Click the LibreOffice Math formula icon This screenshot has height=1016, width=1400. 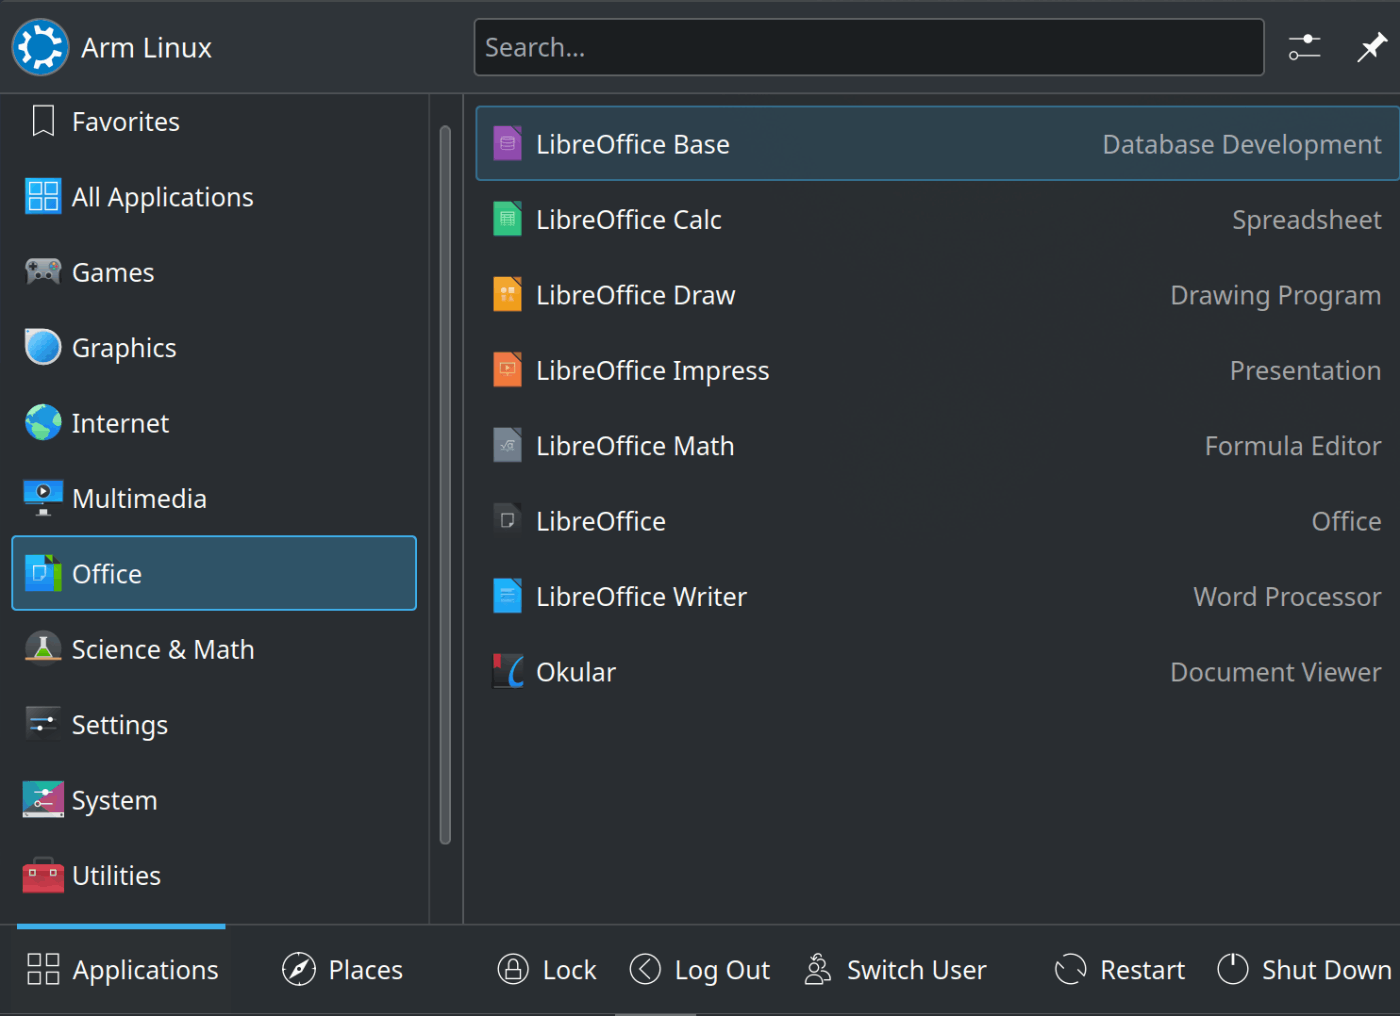click(507, 446)
